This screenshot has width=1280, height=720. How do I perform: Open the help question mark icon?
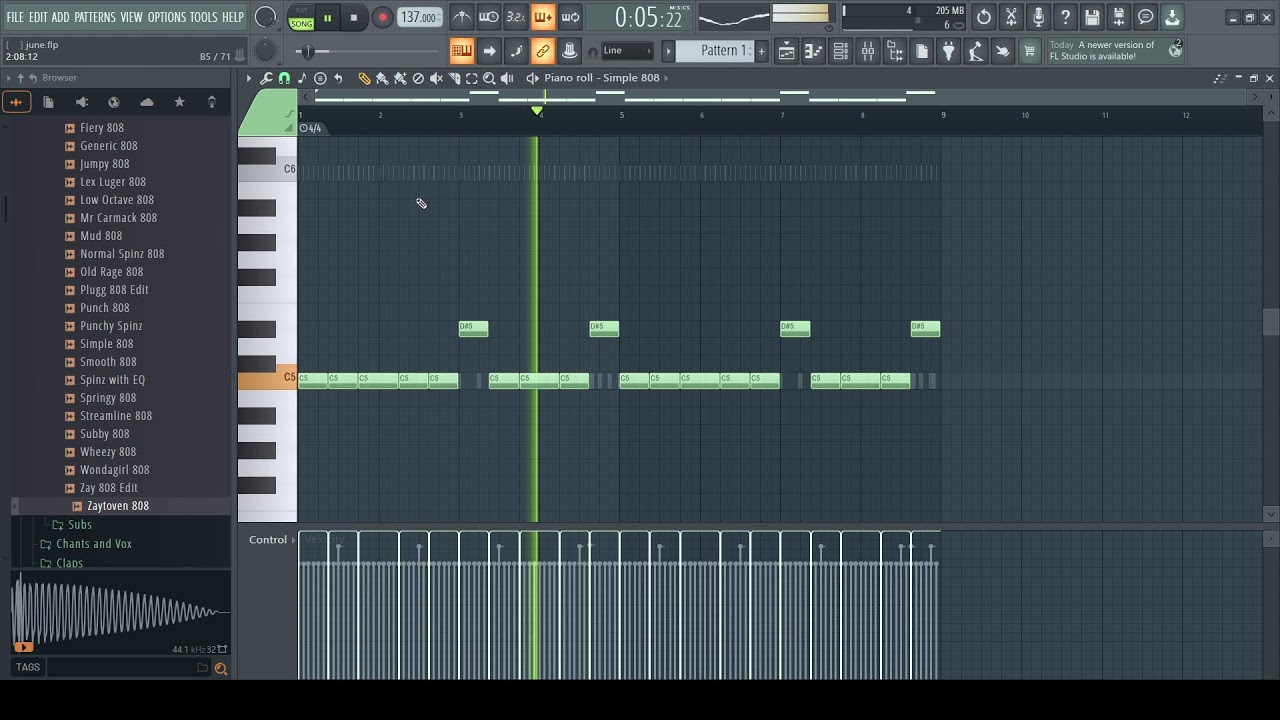[x=1065, y=17]
